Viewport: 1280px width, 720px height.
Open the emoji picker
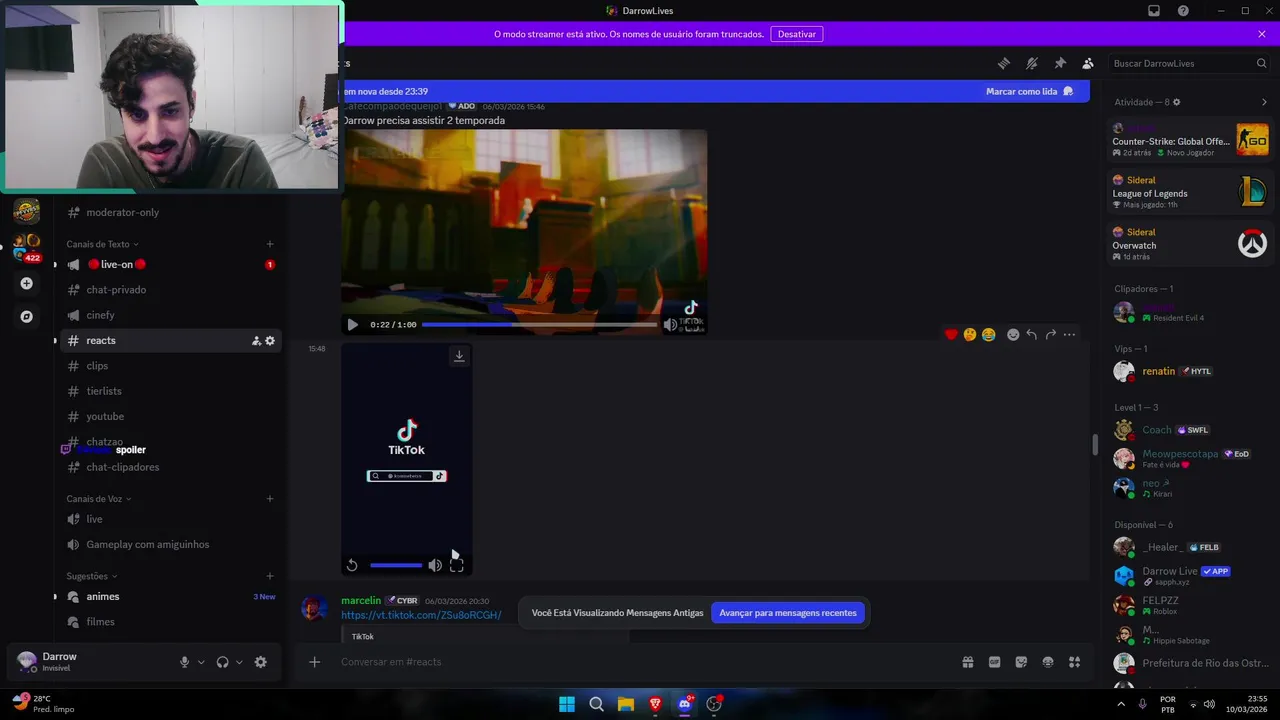(1048, 662)
